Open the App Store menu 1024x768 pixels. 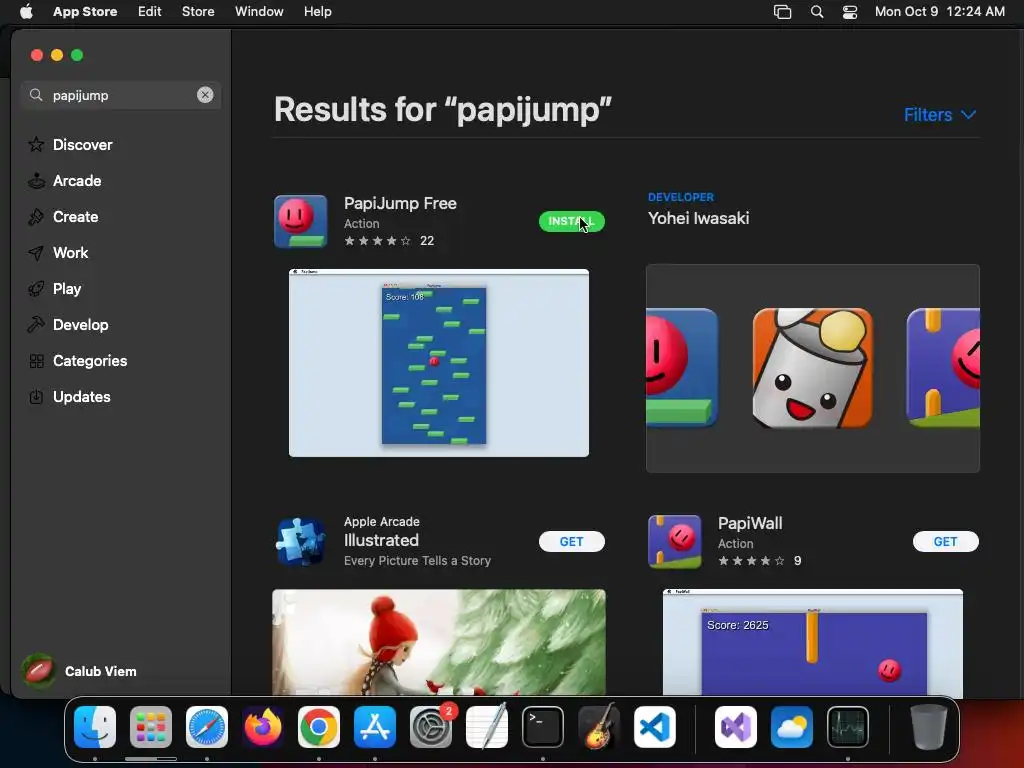[x=85, y=12]
